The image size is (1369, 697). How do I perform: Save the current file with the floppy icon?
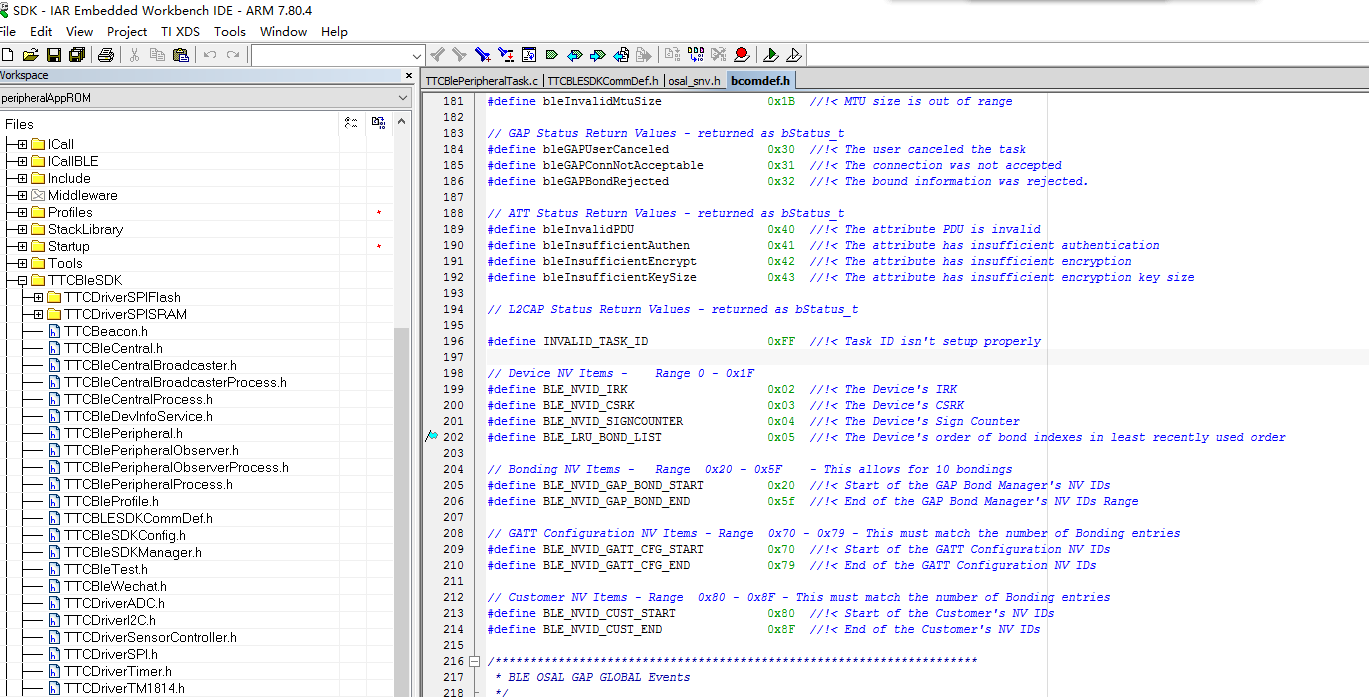click(x=53, y=55)
